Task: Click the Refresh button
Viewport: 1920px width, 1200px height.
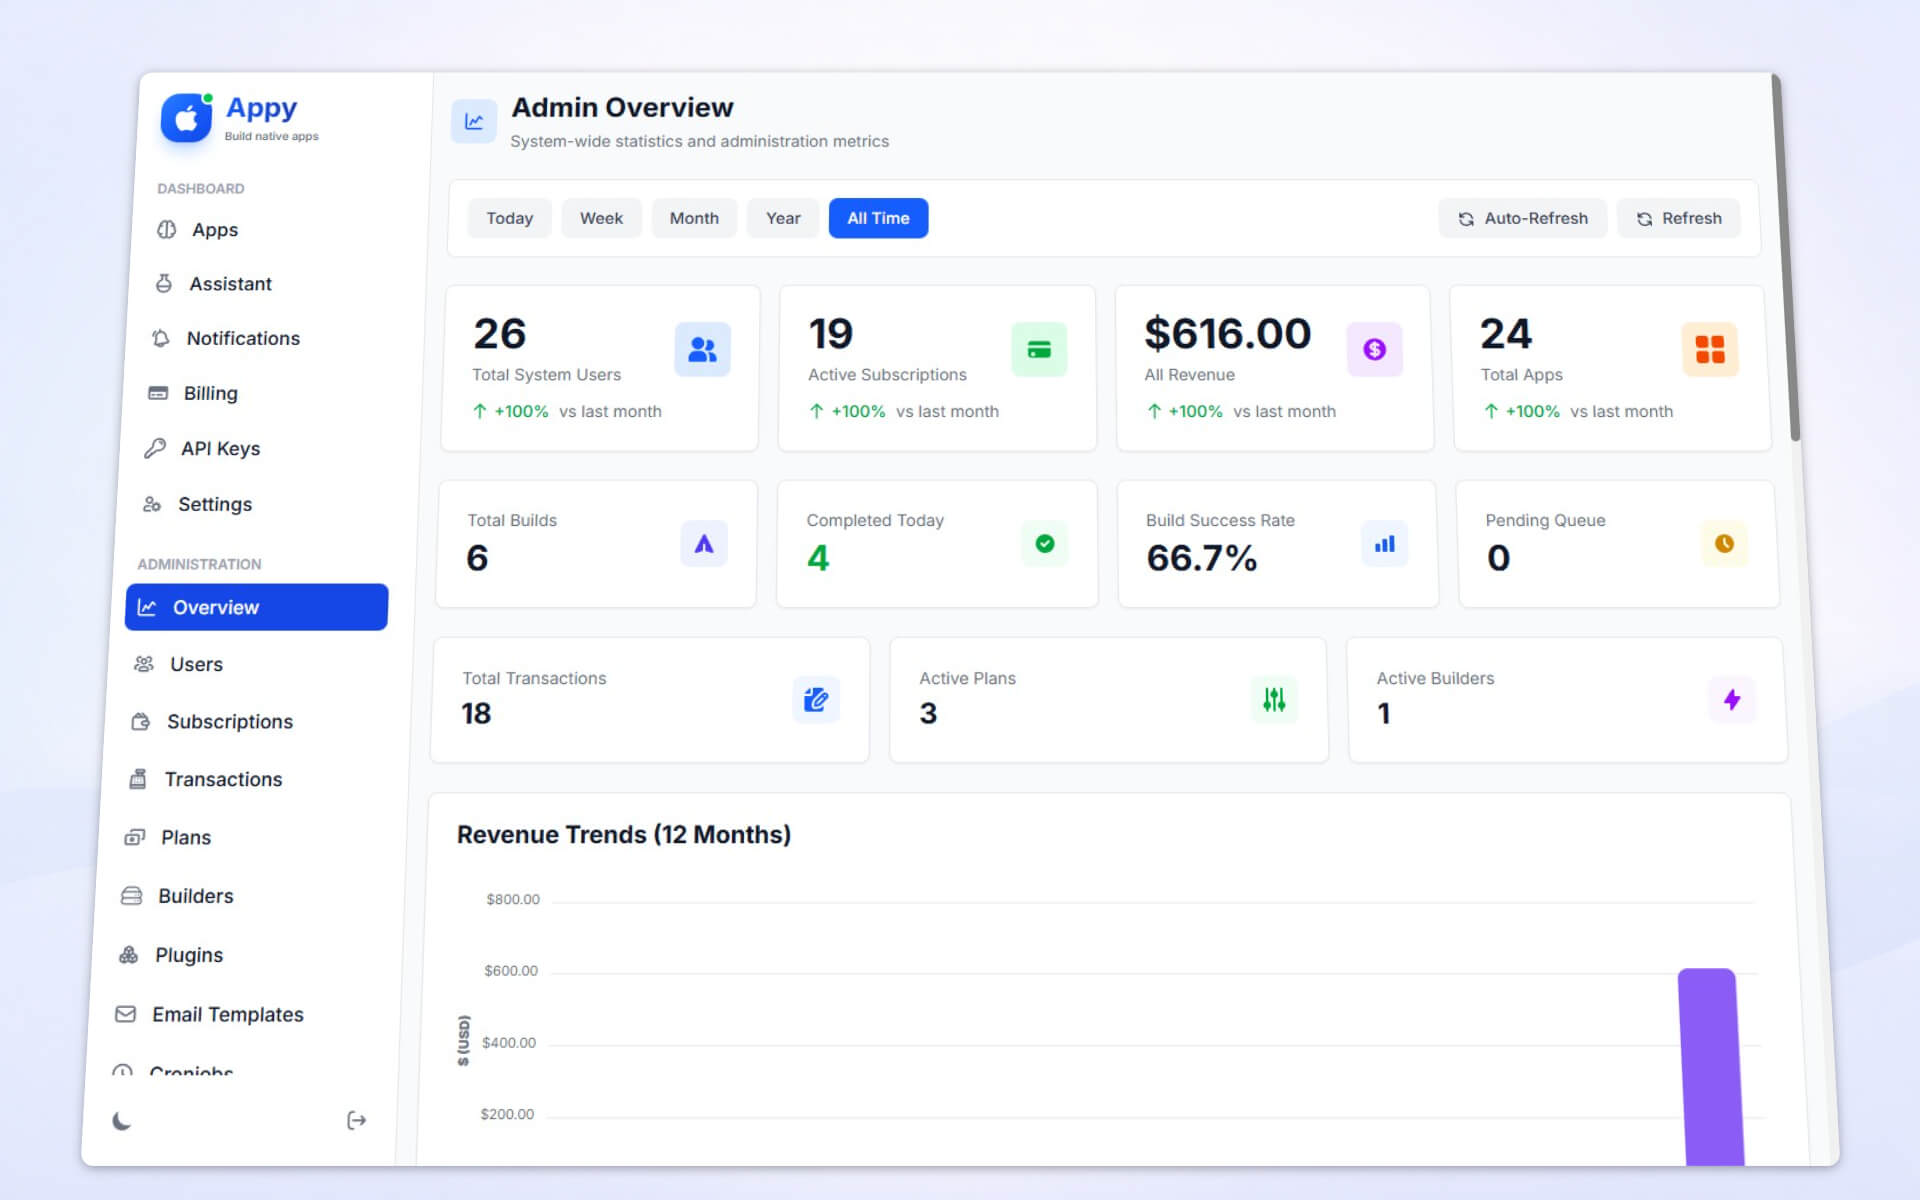Action: click(1678, 218)
